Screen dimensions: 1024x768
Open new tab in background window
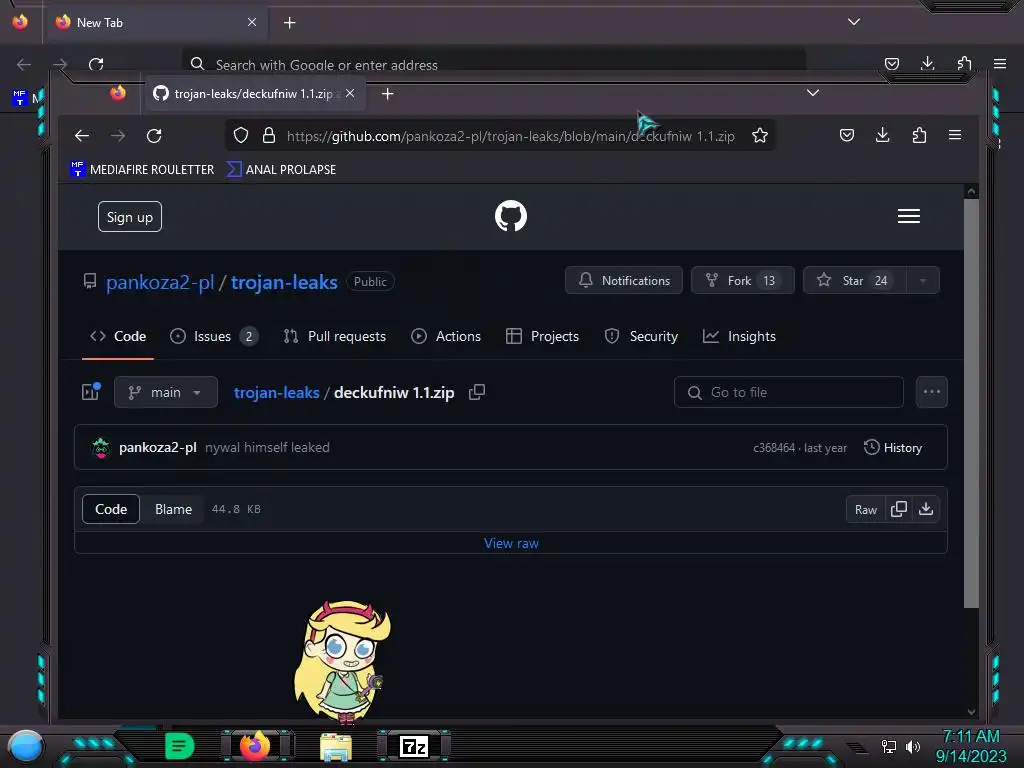coord(289,23)
